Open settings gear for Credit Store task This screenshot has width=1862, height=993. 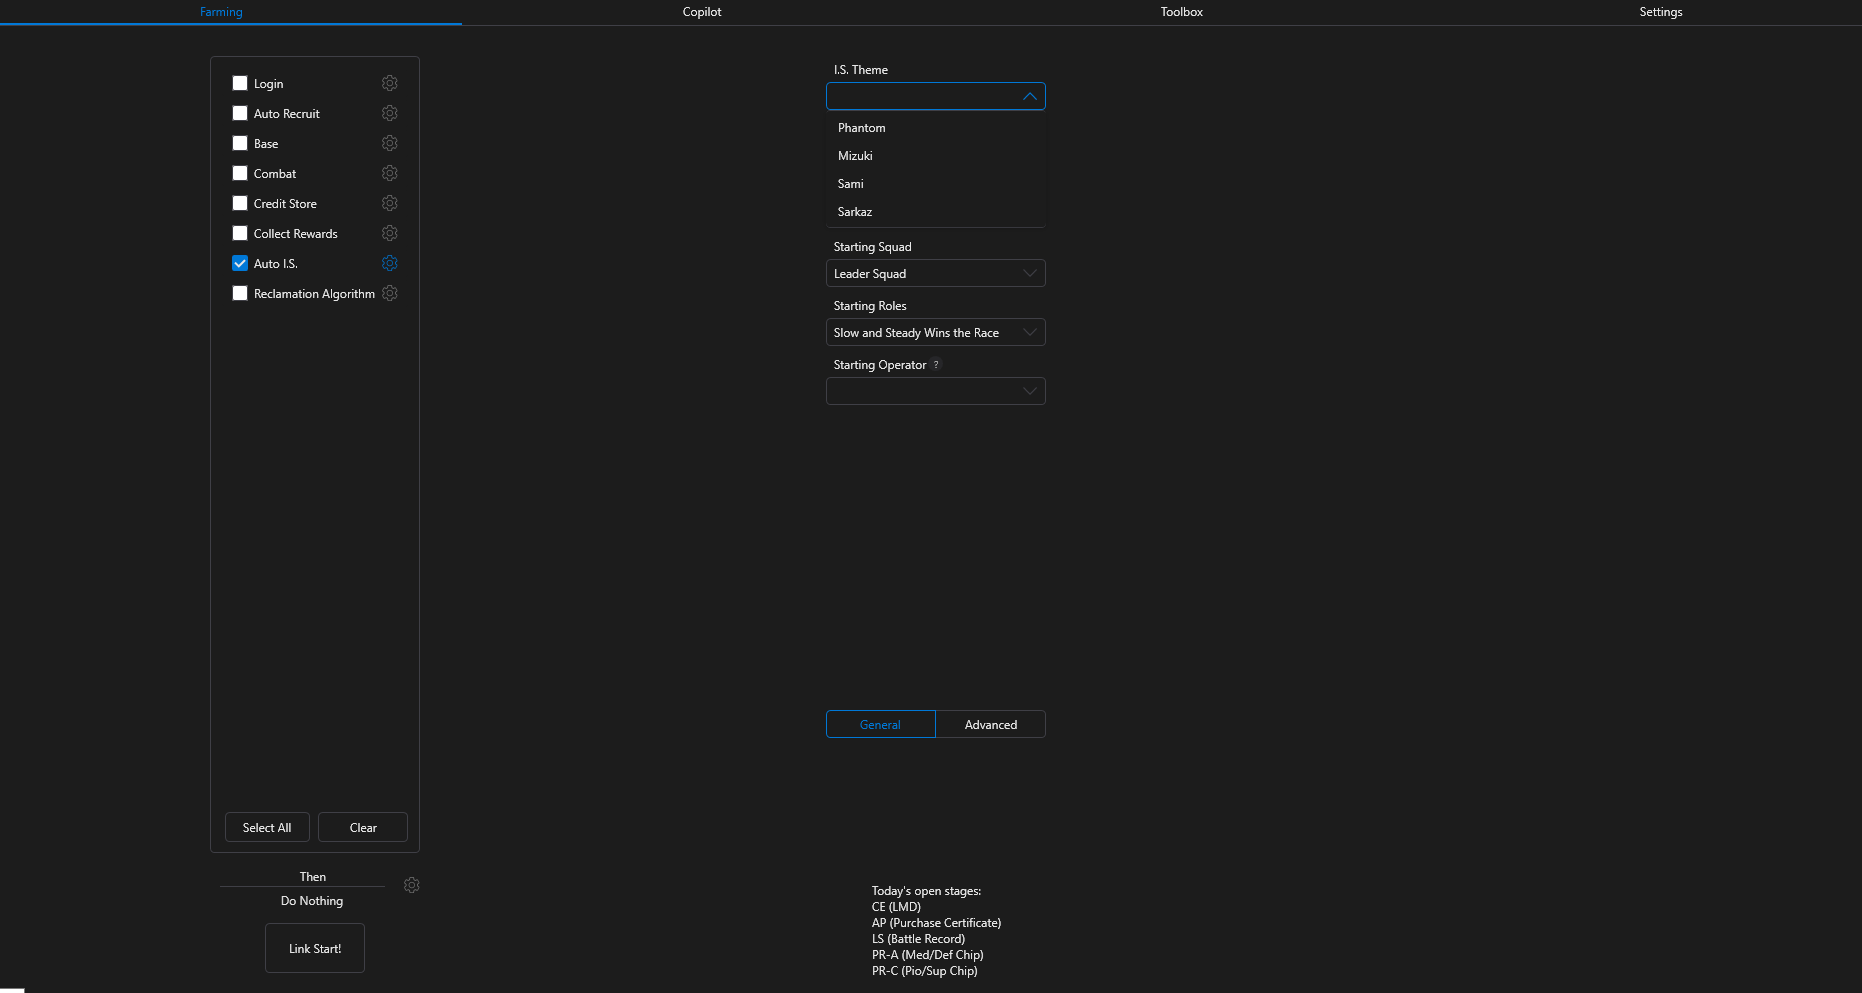click(x=390, y=203)
